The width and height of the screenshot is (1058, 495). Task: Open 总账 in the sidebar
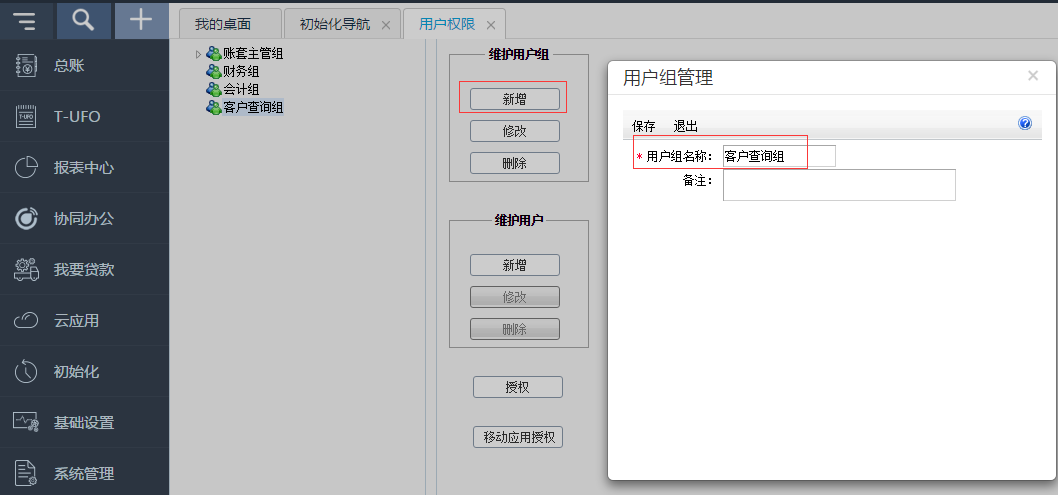pyautogui.click(x=69, y=66)
